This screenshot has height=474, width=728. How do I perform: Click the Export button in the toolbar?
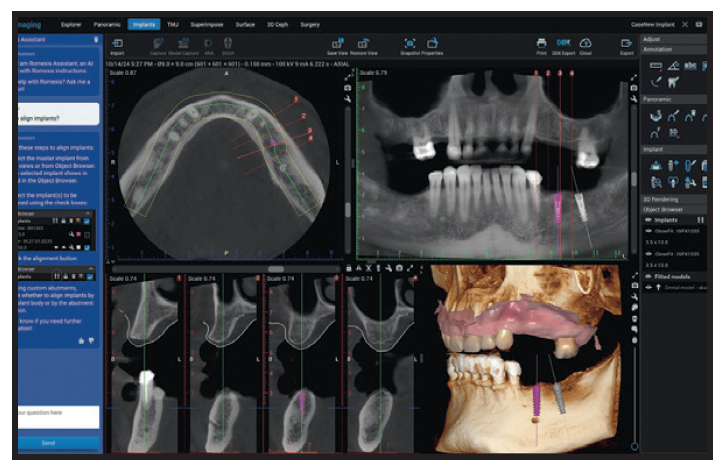(627, 44)
